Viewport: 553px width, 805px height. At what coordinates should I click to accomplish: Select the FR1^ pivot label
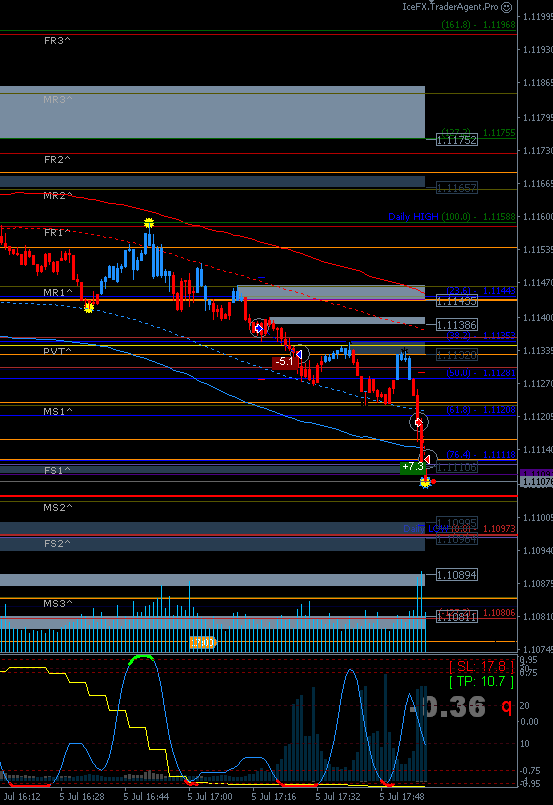[x=57, y=233]
